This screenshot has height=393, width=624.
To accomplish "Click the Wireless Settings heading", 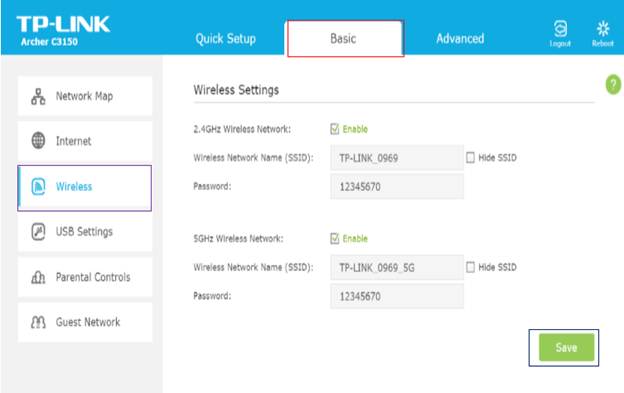I will (236, 90).
